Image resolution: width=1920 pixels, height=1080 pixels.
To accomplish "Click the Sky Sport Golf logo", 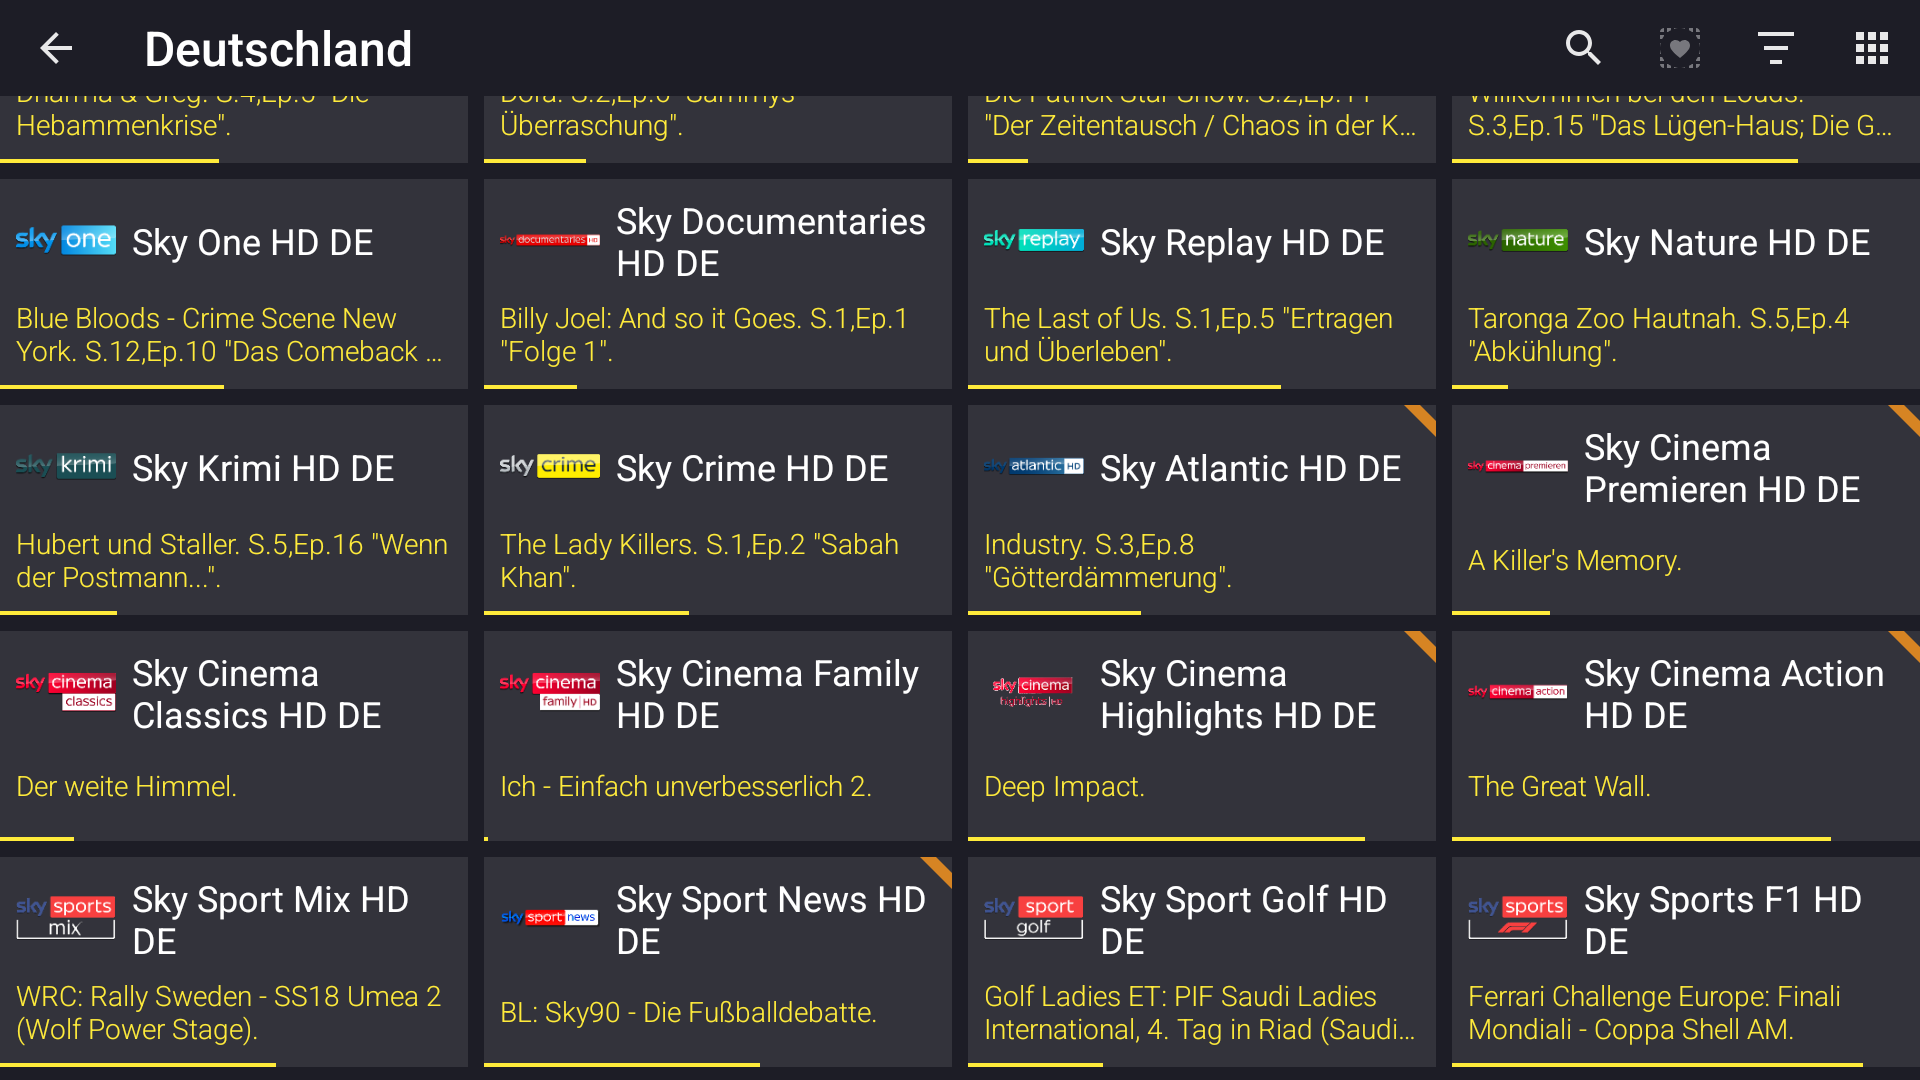I will [1033, 916].
